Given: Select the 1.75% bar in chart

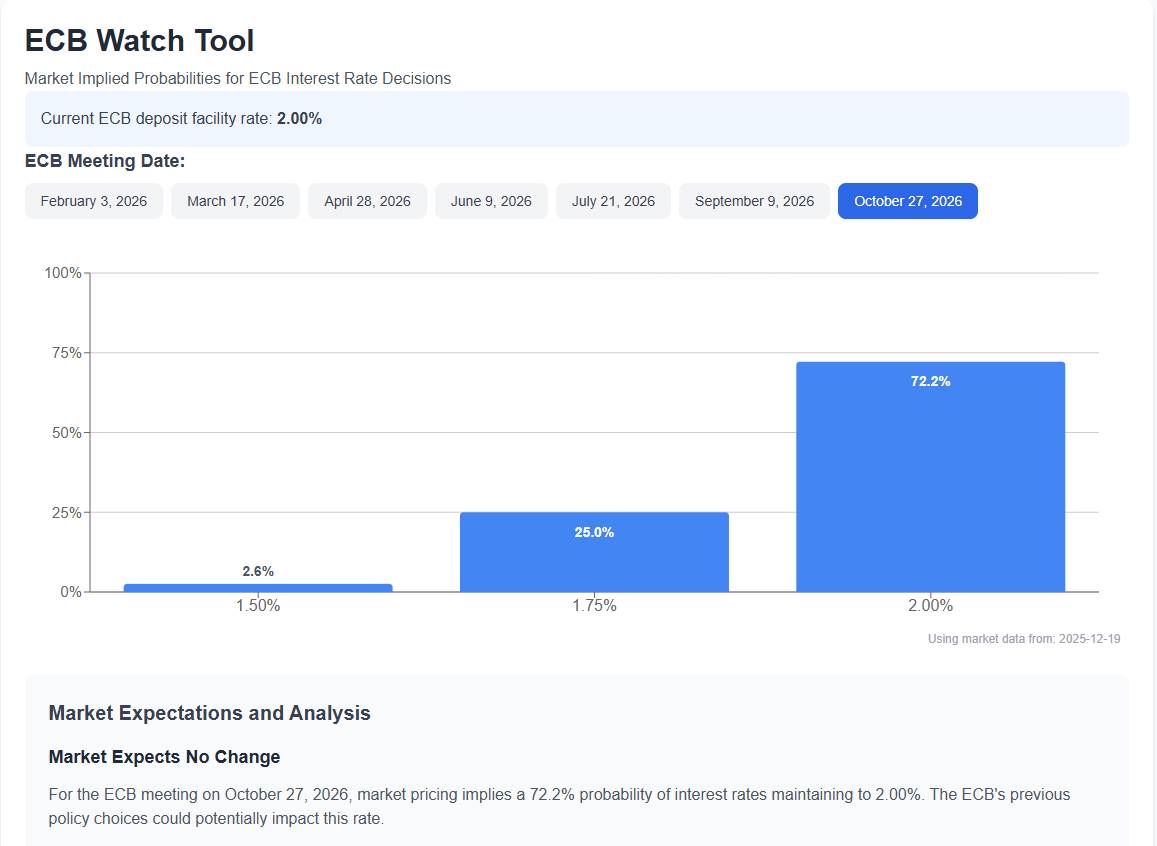Looking at the screenshot, I should tap(594, 555).
